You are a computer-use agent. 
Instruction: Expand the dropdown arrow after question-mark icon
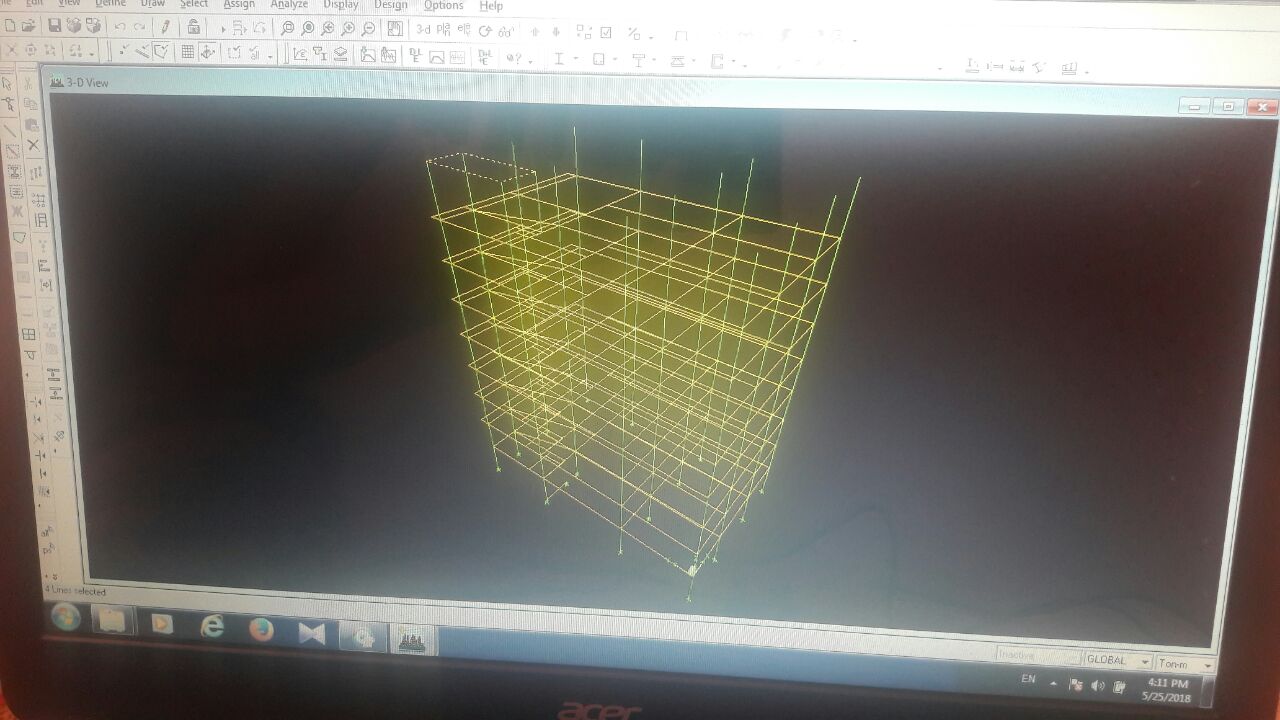point(530,60)
